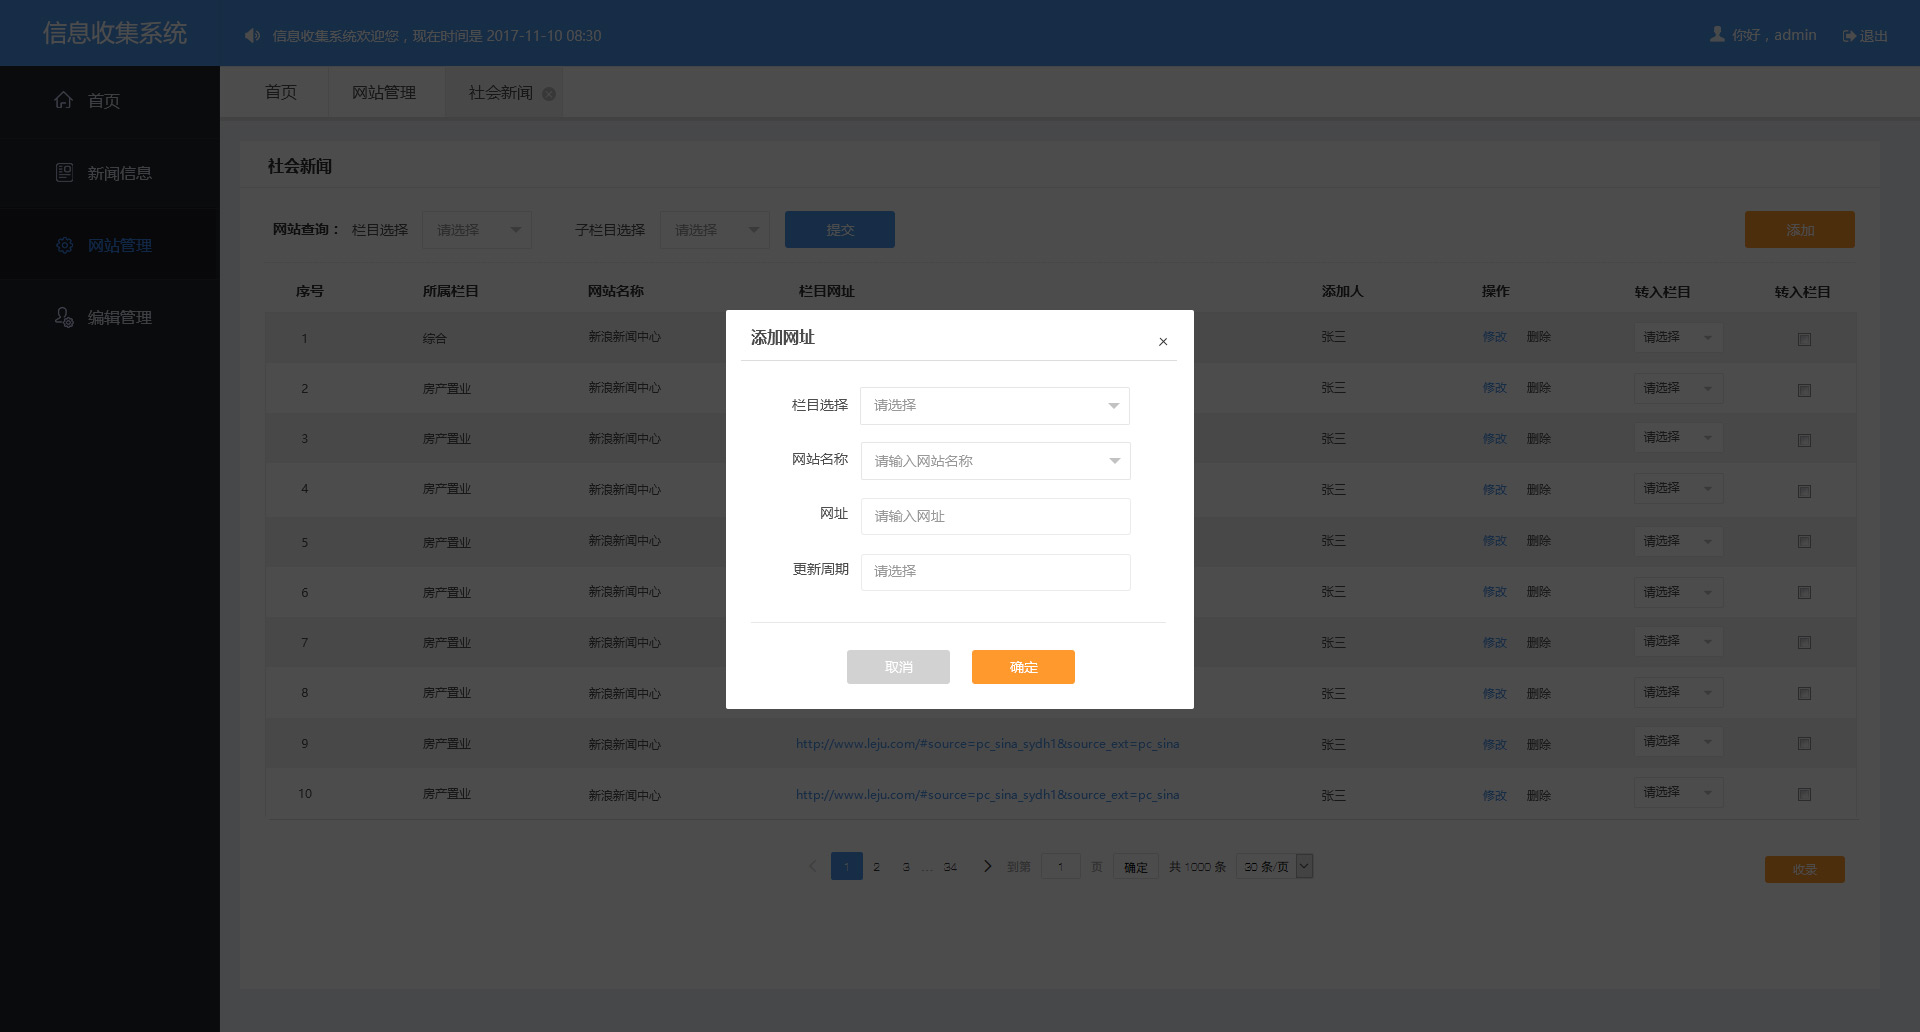Click 删除 link in row 2
The width and height of the screenshot is (1920, 1032).
coord(1539,388)
